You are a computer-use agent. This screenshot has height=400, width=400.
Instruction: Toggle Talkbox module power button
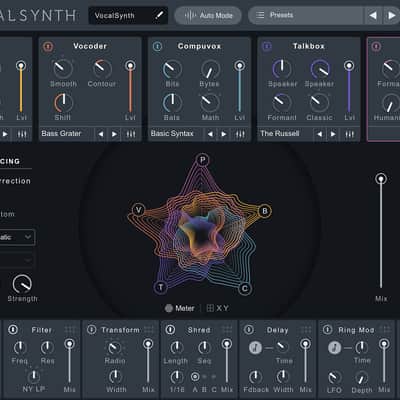267,46
